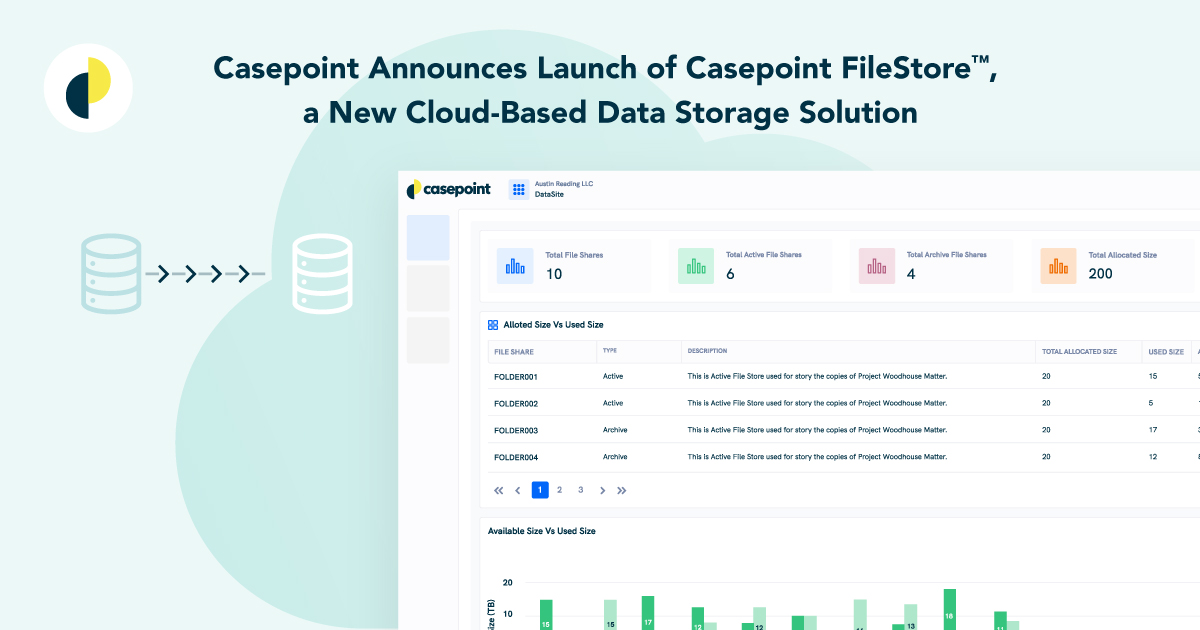The image size is (1200, 630).
Task: Go to page 3 of the file share table
Action: [x=580, y=490]
